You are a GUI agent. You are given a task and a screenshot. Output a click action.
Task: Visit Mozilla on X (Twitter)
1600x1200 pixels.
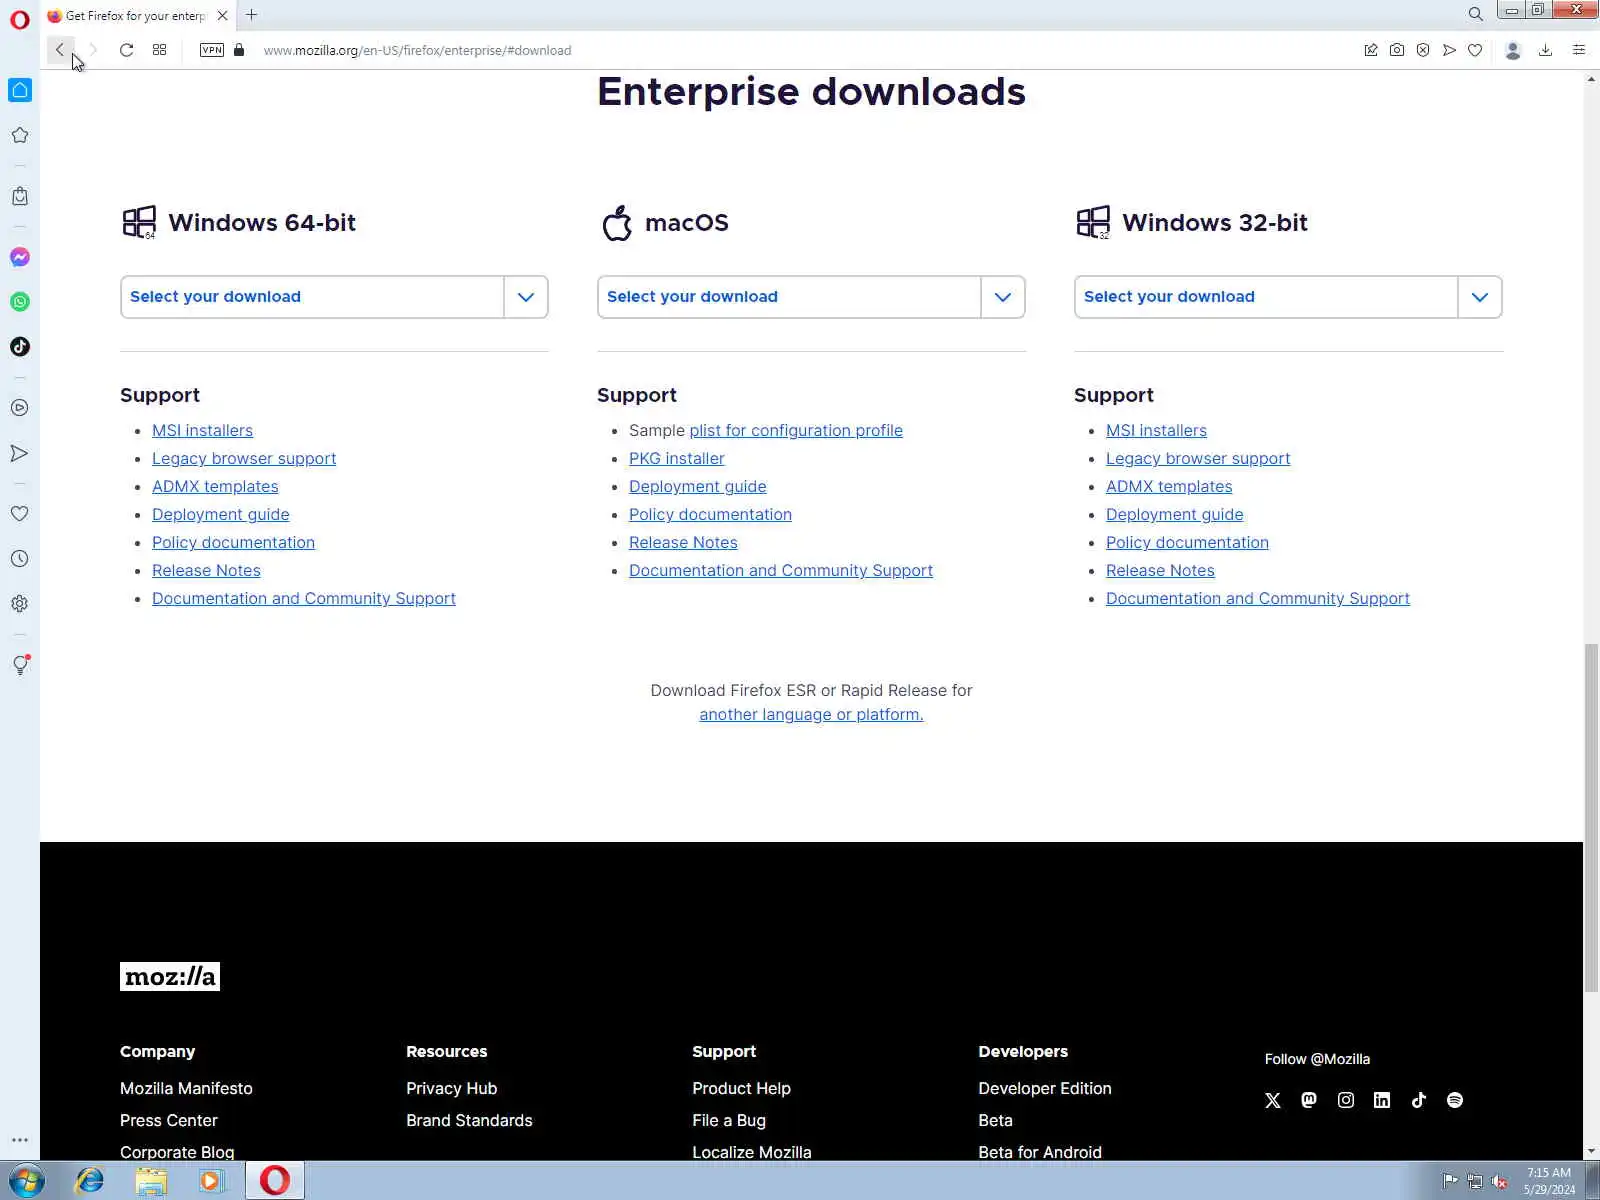coord(1273,1100)
